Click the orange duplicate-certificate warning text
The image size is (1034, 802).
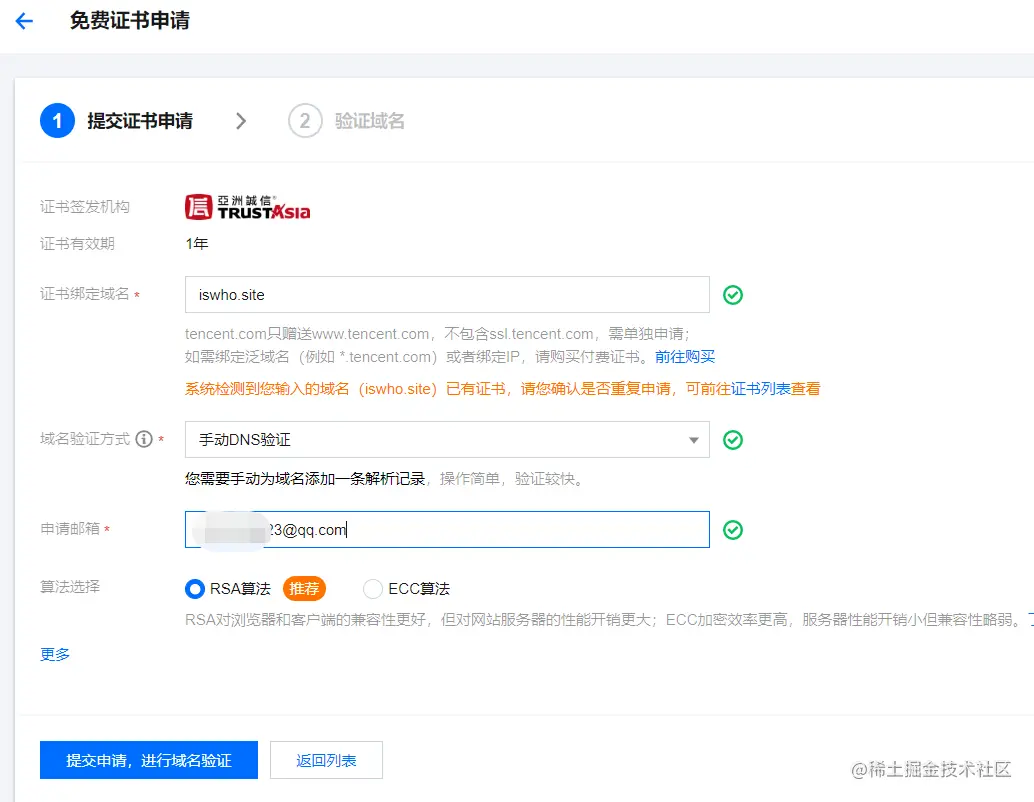coord(502,389)
